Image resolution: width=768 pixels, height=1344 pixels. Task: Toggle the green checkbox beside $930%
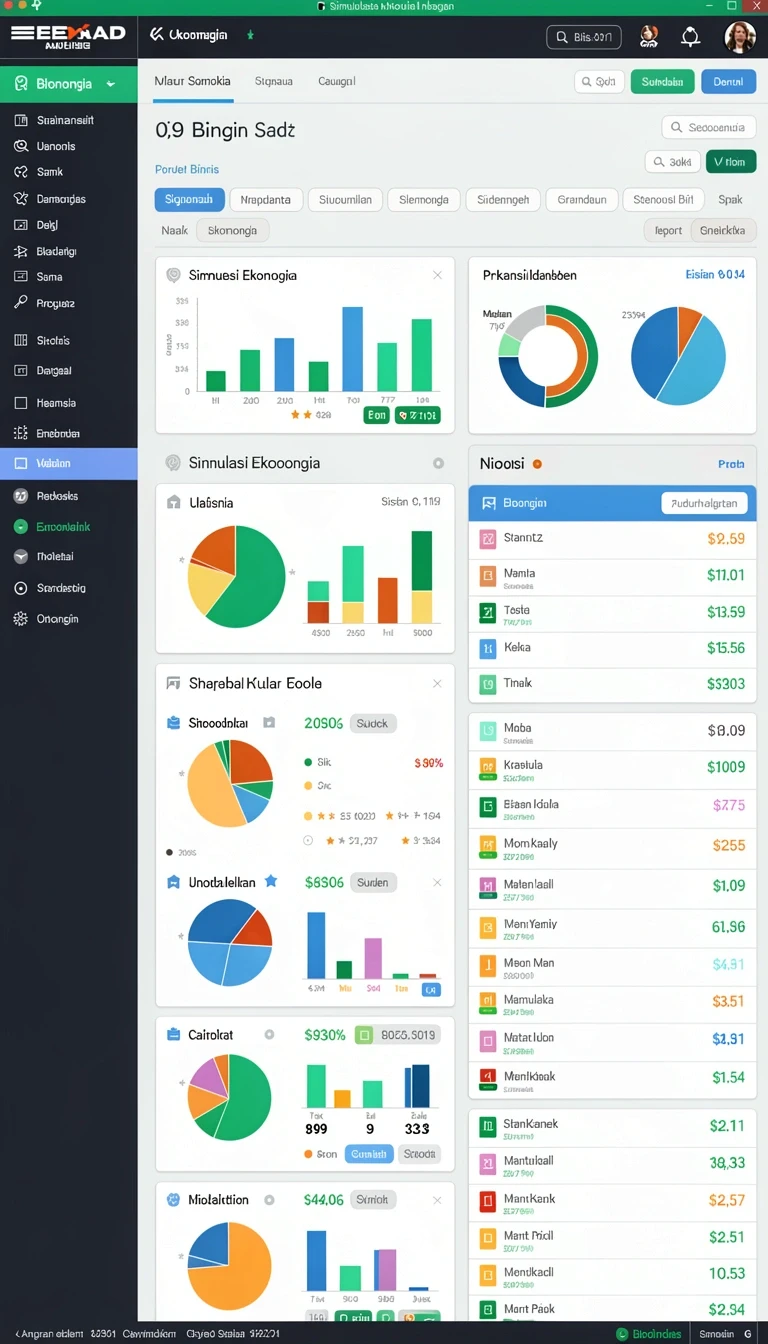click(364, 1035)
